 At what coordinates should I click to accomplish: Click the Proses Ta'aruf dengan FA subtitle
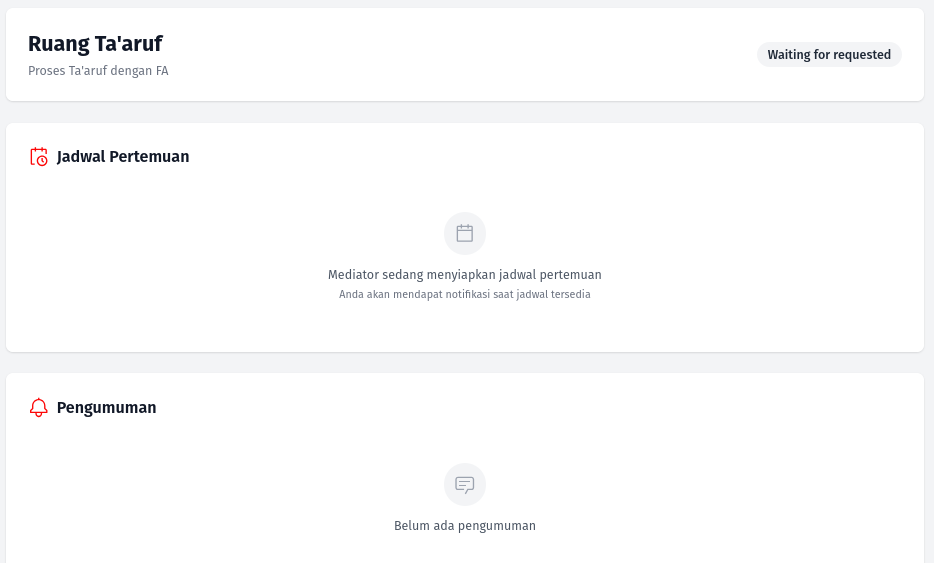tap(98, 71)
